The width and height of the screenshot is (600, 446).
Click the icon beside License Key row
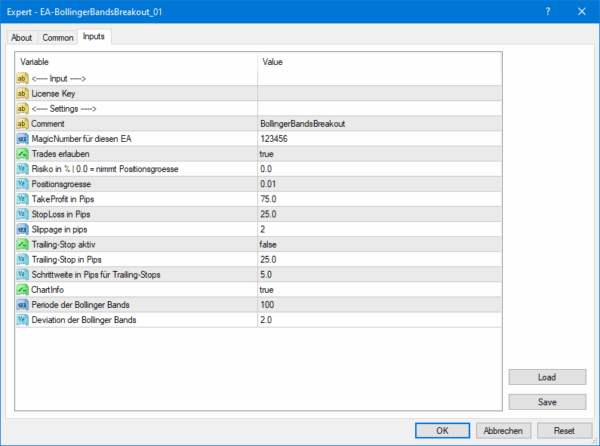22,93
